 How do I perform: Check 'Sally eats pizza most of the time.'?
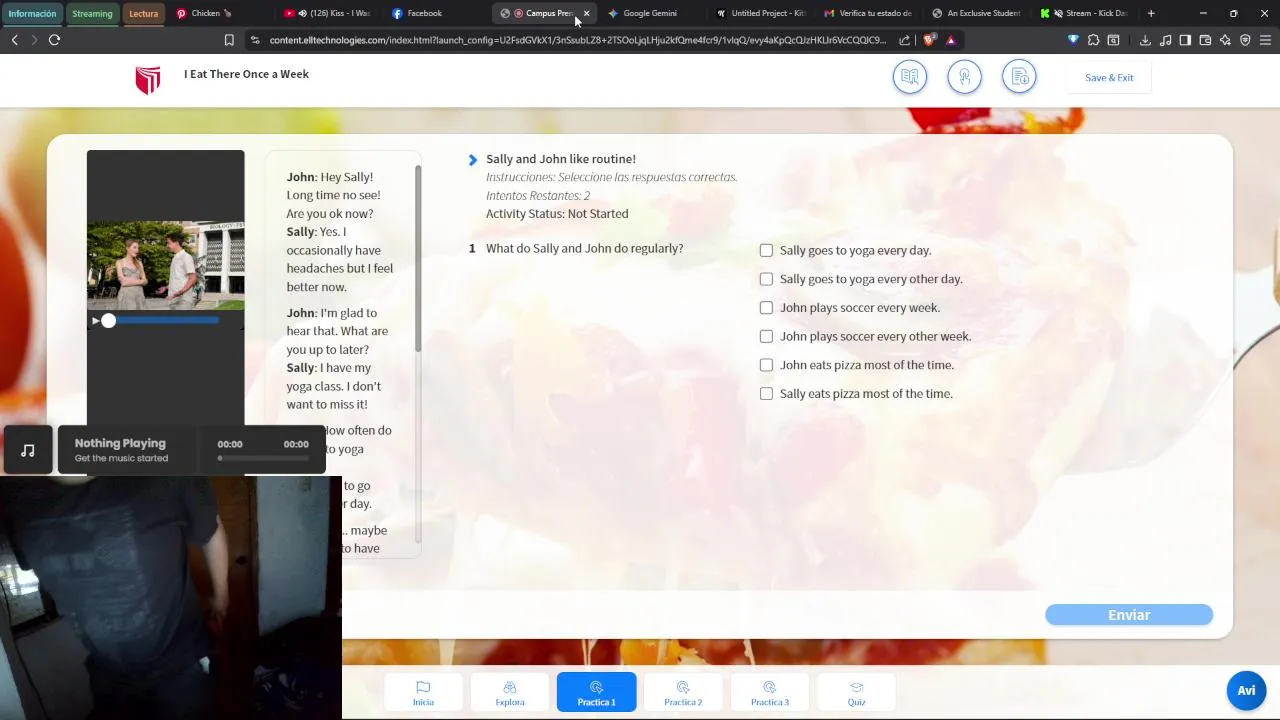point(766,394)
